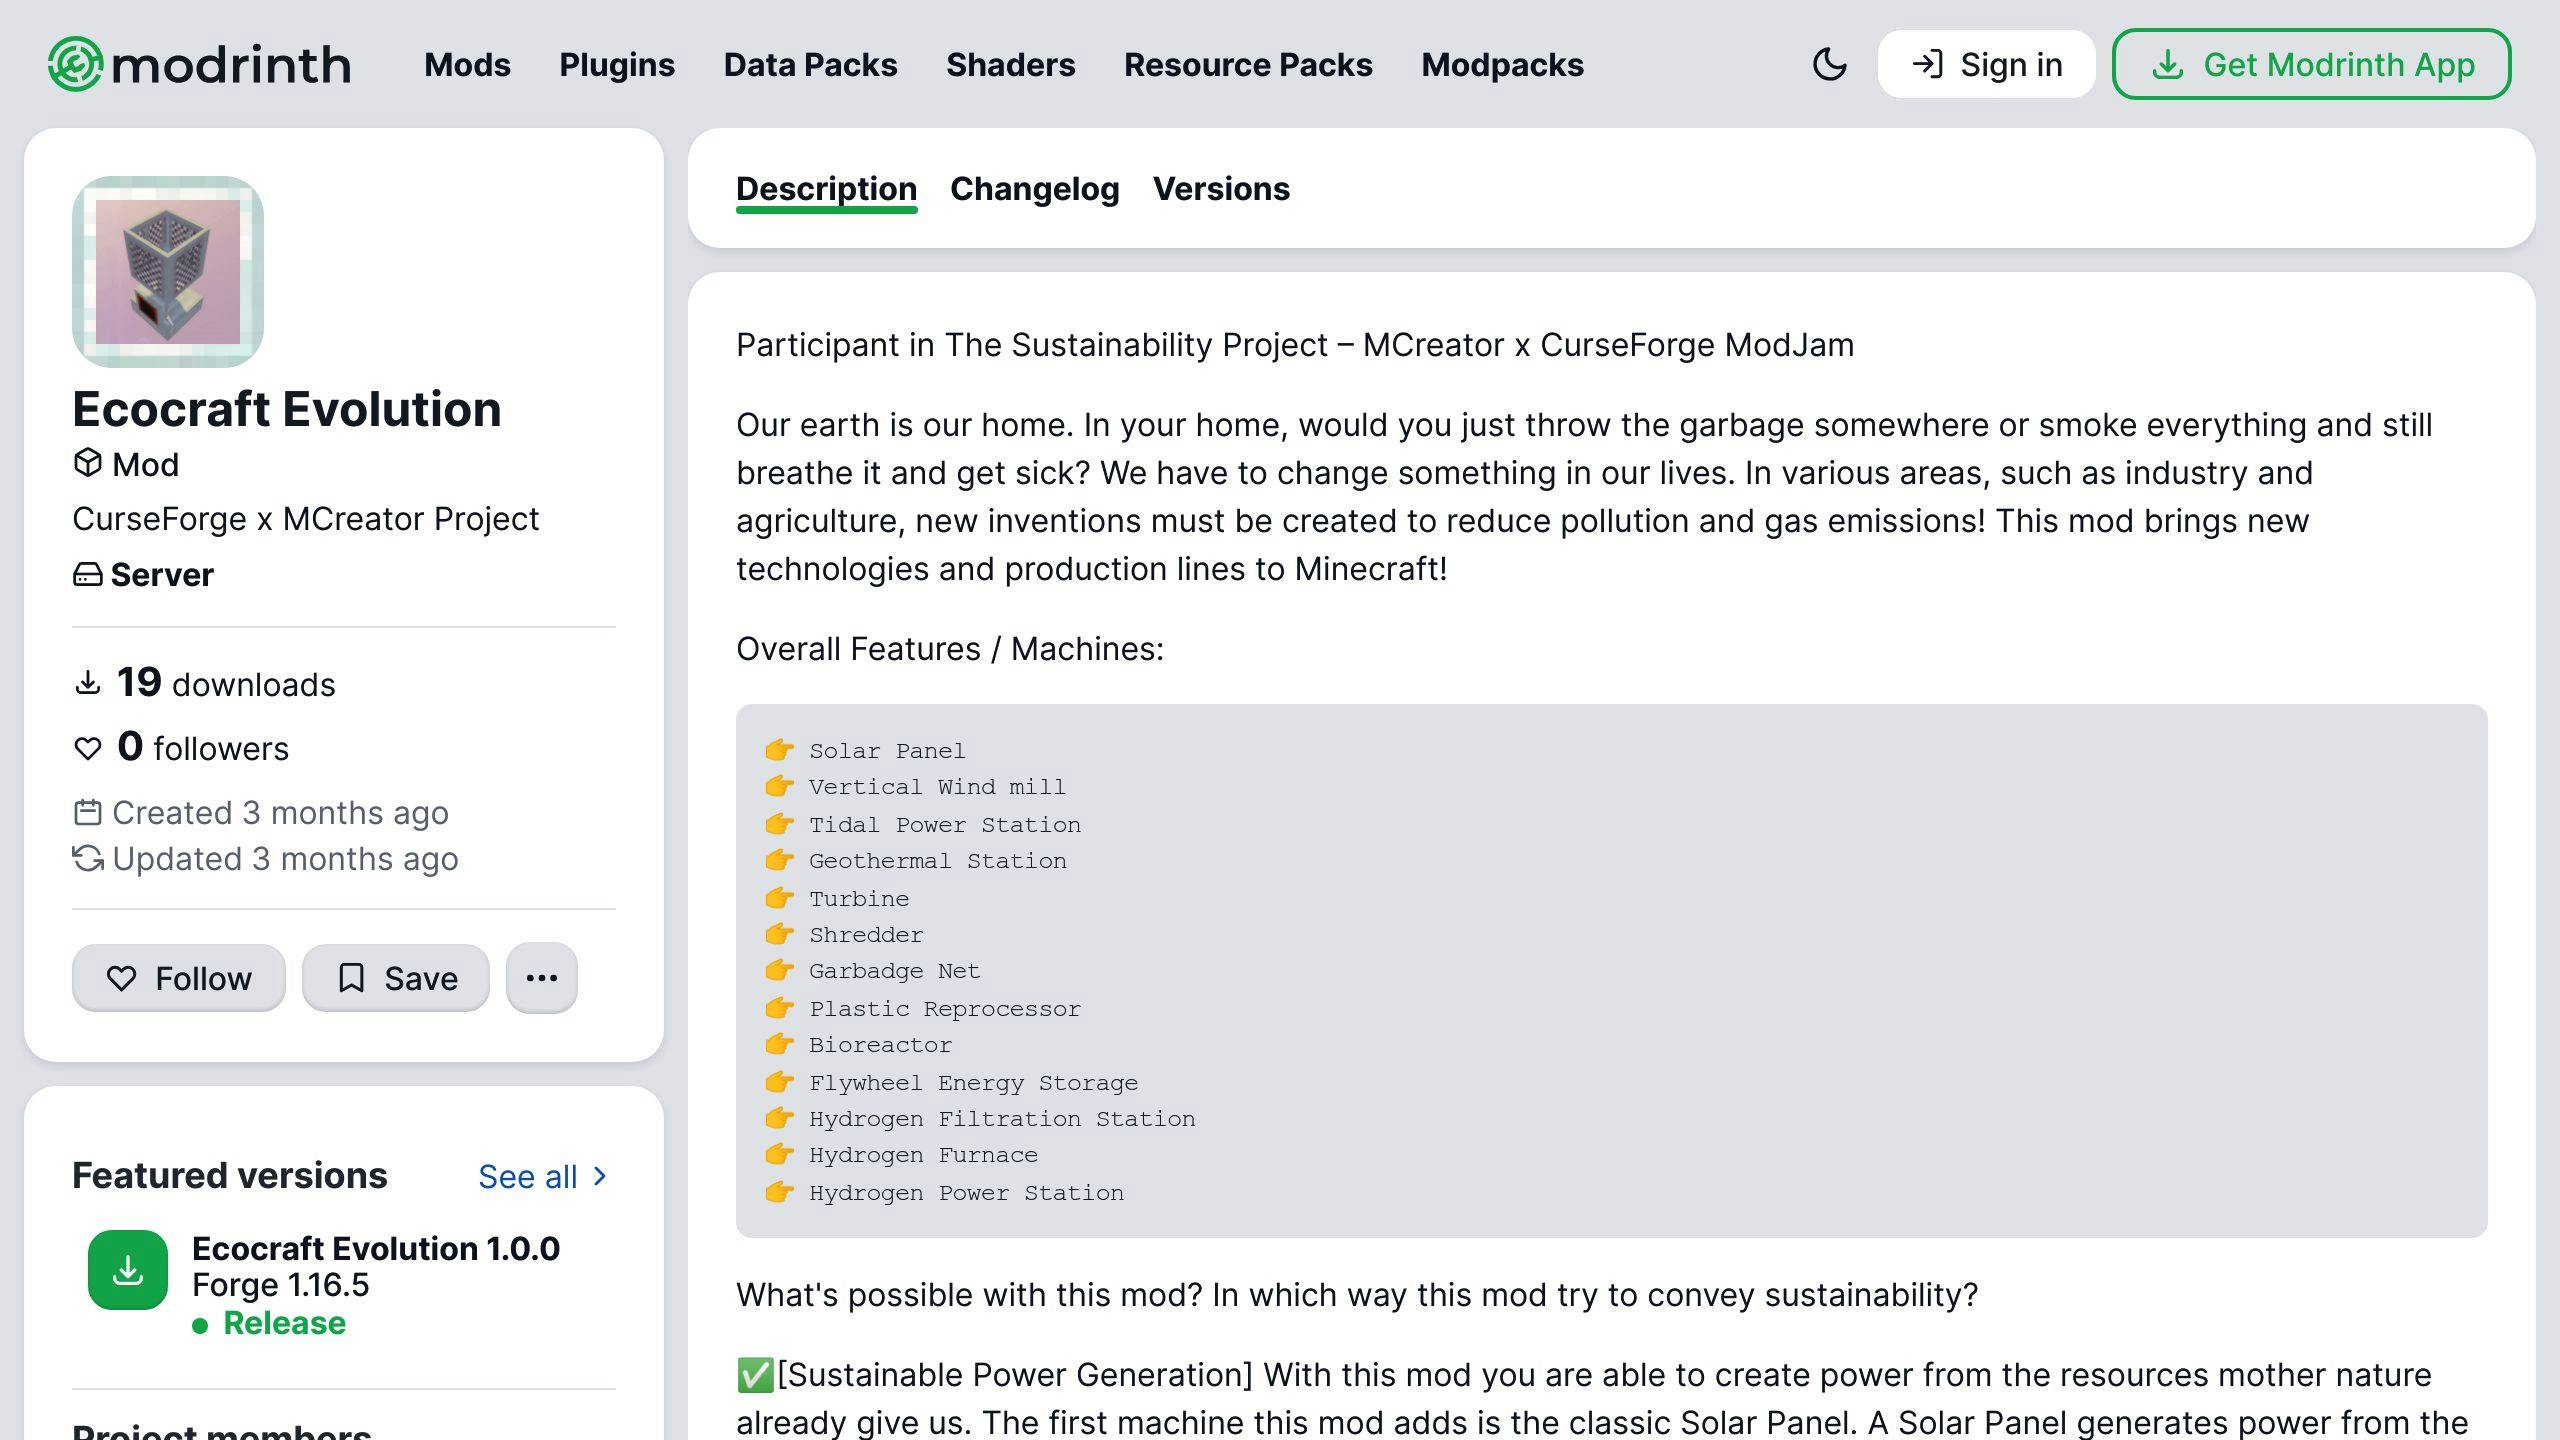Viewport: 2560px width, 1440px height.
Task: Open the Mods navigation menu item
Action: click(468, 63)
